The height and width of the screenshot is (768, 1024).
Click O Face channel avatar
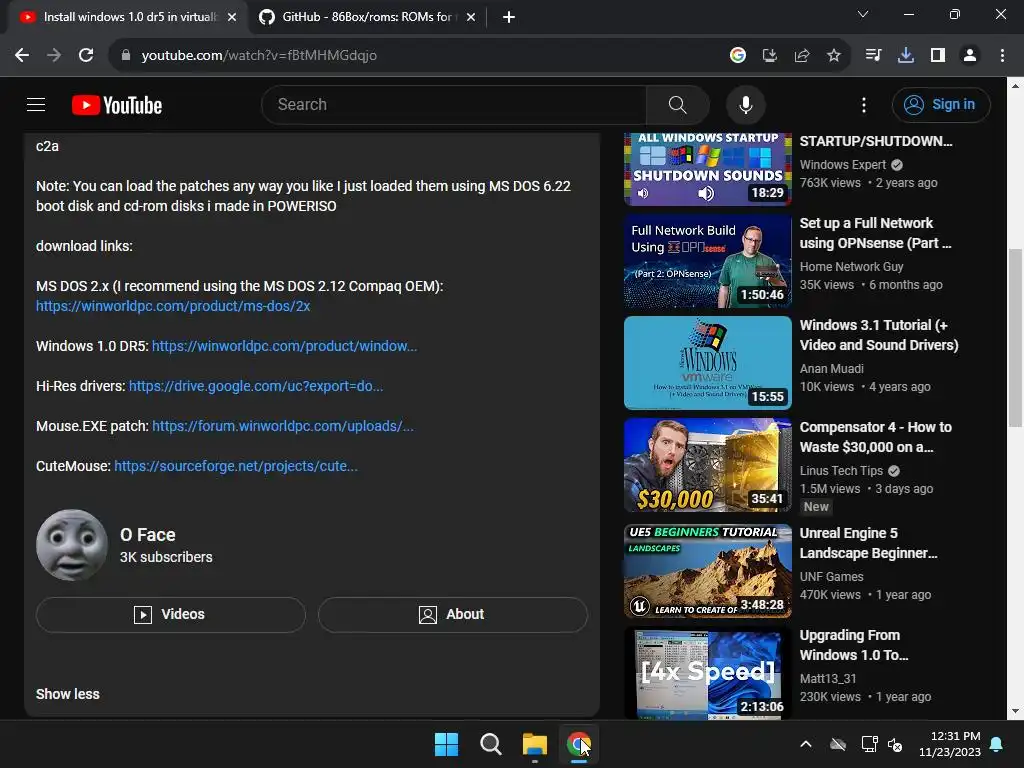72,545
